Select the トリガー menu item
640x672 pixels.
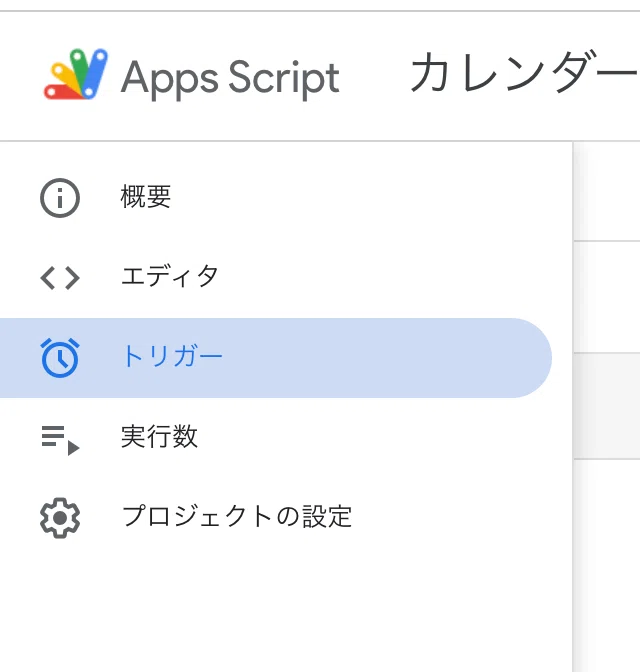pos(276,358)
